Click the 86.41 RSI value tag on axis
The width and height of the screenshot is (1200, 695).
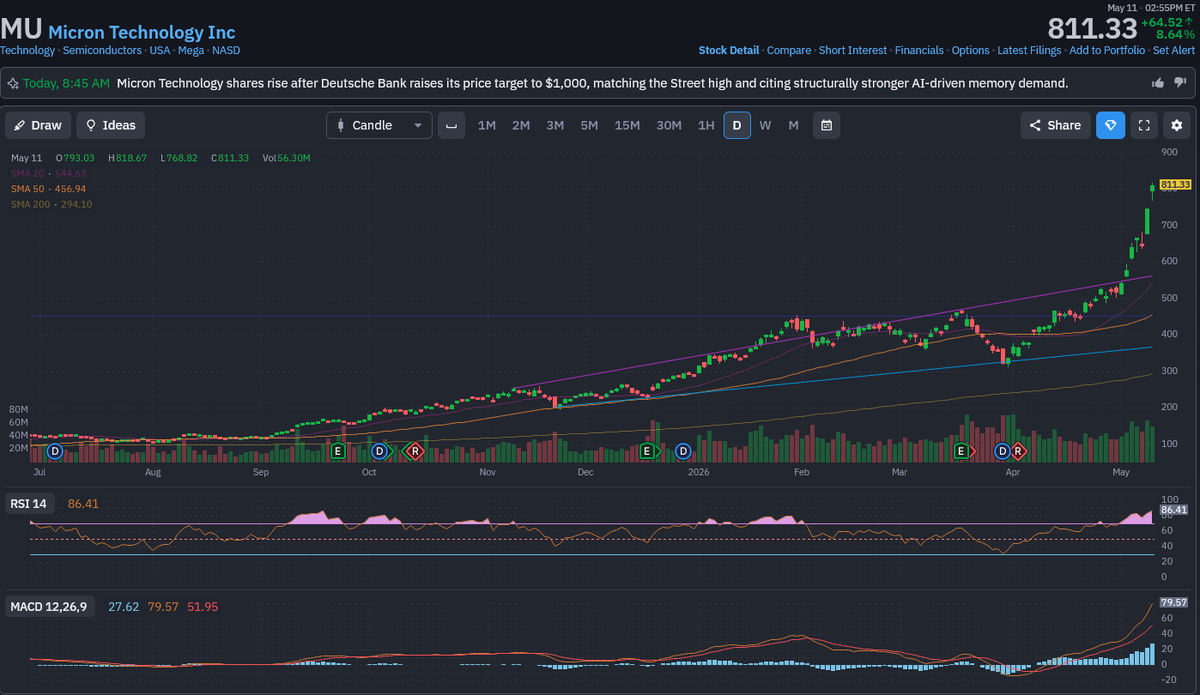[1176, 510]
